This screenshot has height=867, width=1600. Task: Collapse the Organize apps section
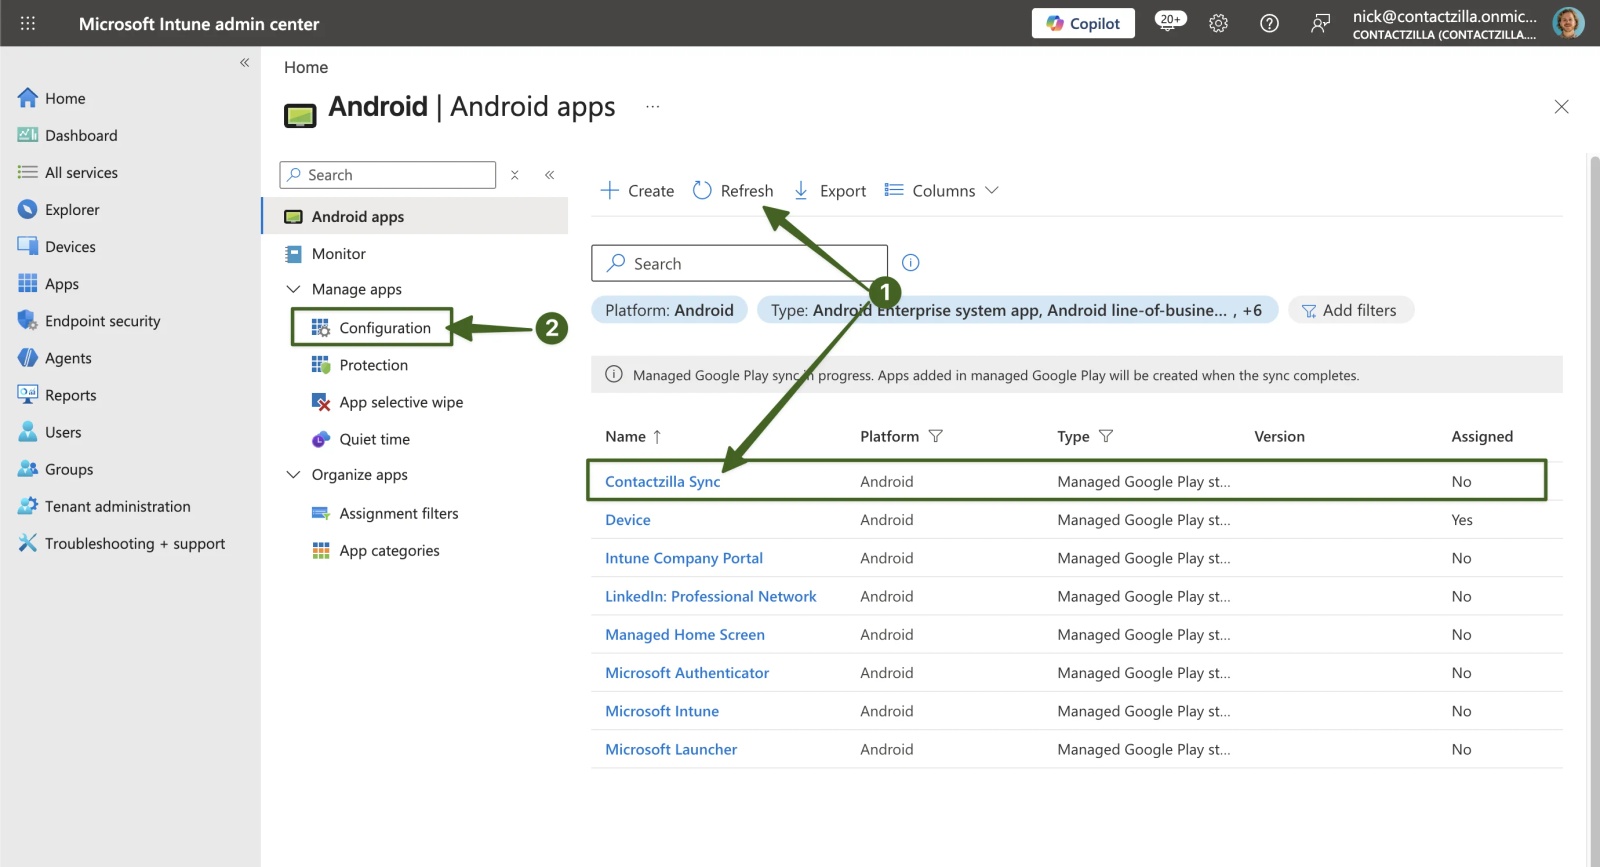(x=293, y=475)
